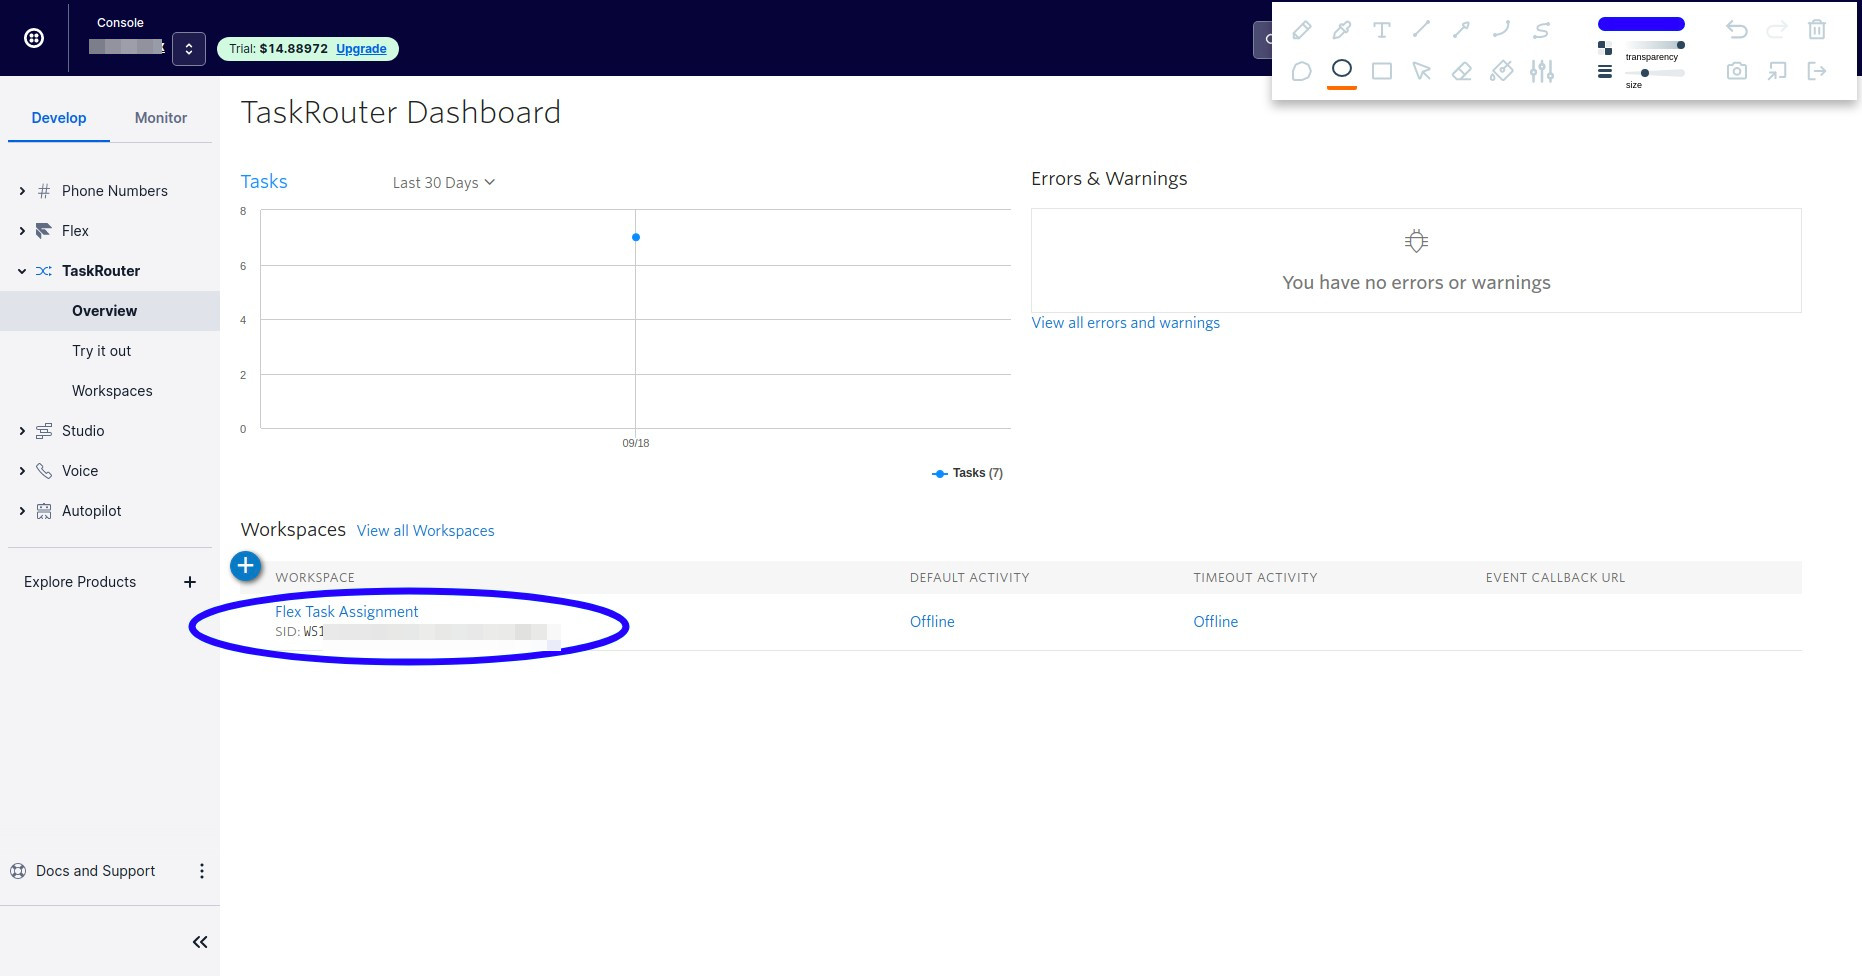Select the pencil drawing tool
1862x976 pixels.
[1301, 30]
